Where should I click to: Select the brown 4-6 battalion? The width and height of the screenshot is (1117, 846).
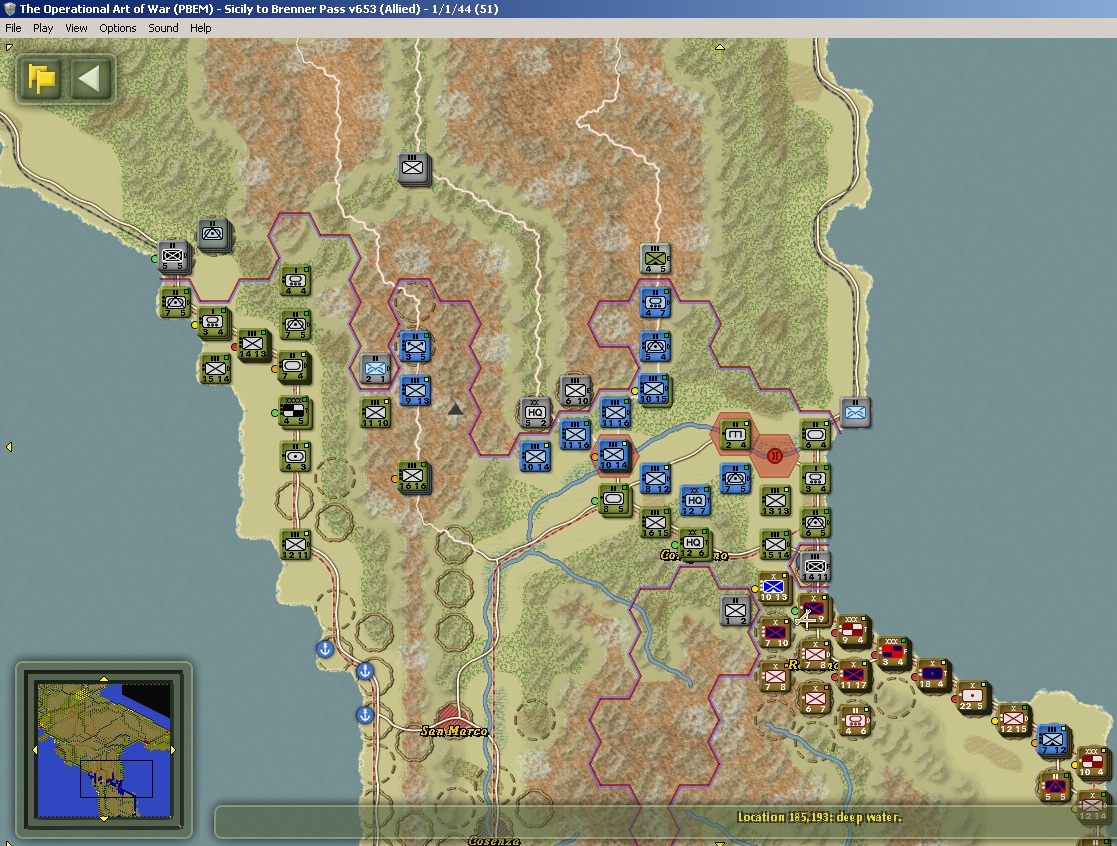pos(855,721)
